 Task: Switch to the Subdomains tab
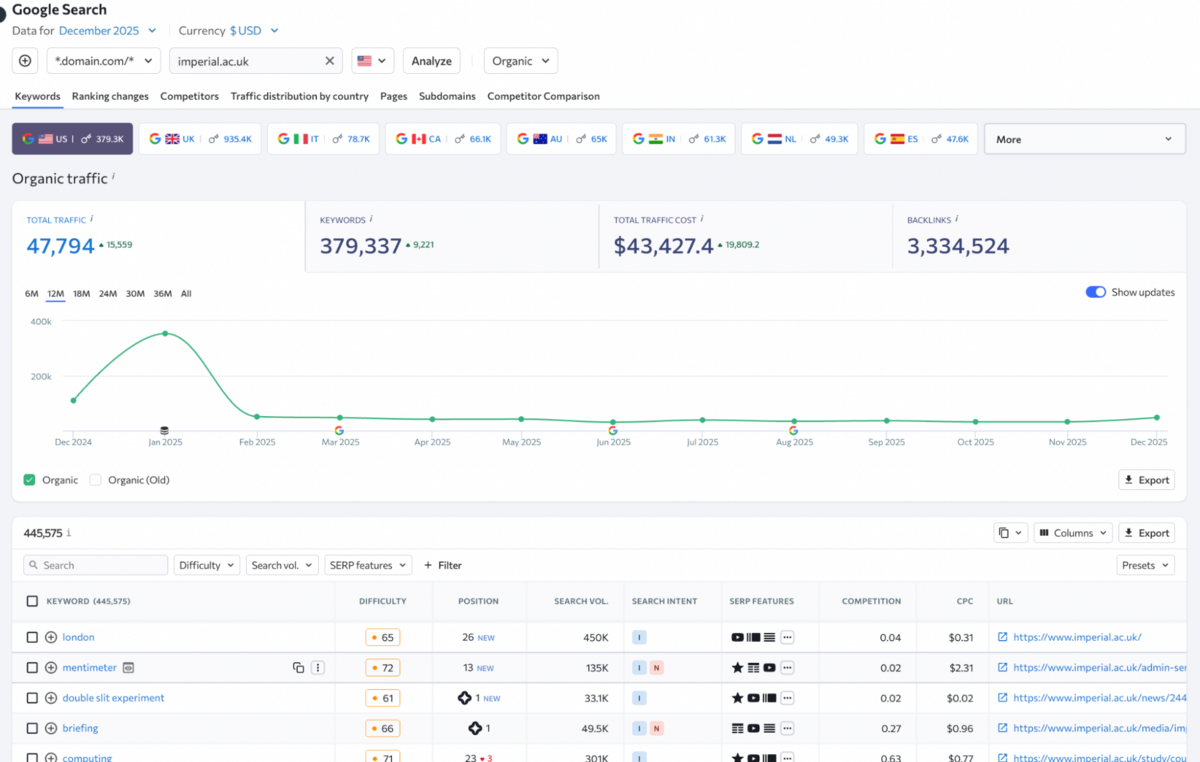[447, 96]
